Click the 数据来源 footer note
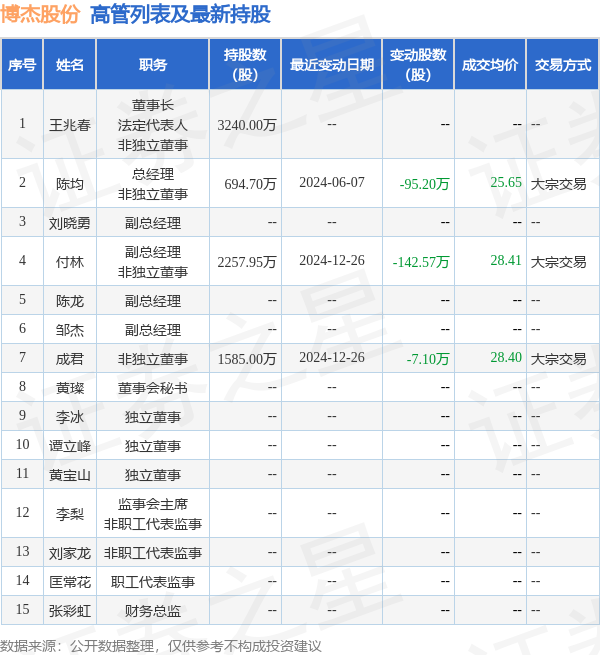Viewport: 600px width, 655px height. click(160, 646)
